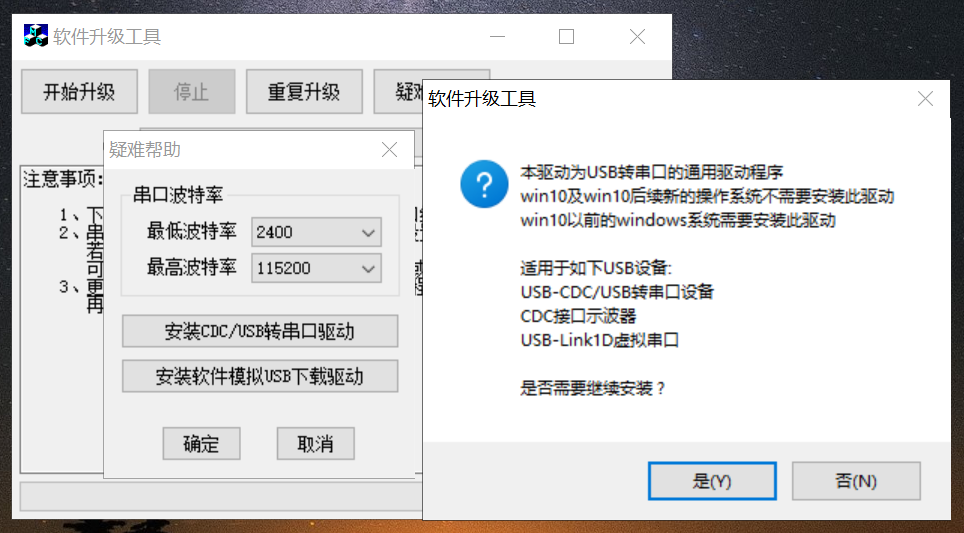Open the 最高波特率 dropdown arrow
Viewport: 964px width, 533px height.
tap(368, 269)
